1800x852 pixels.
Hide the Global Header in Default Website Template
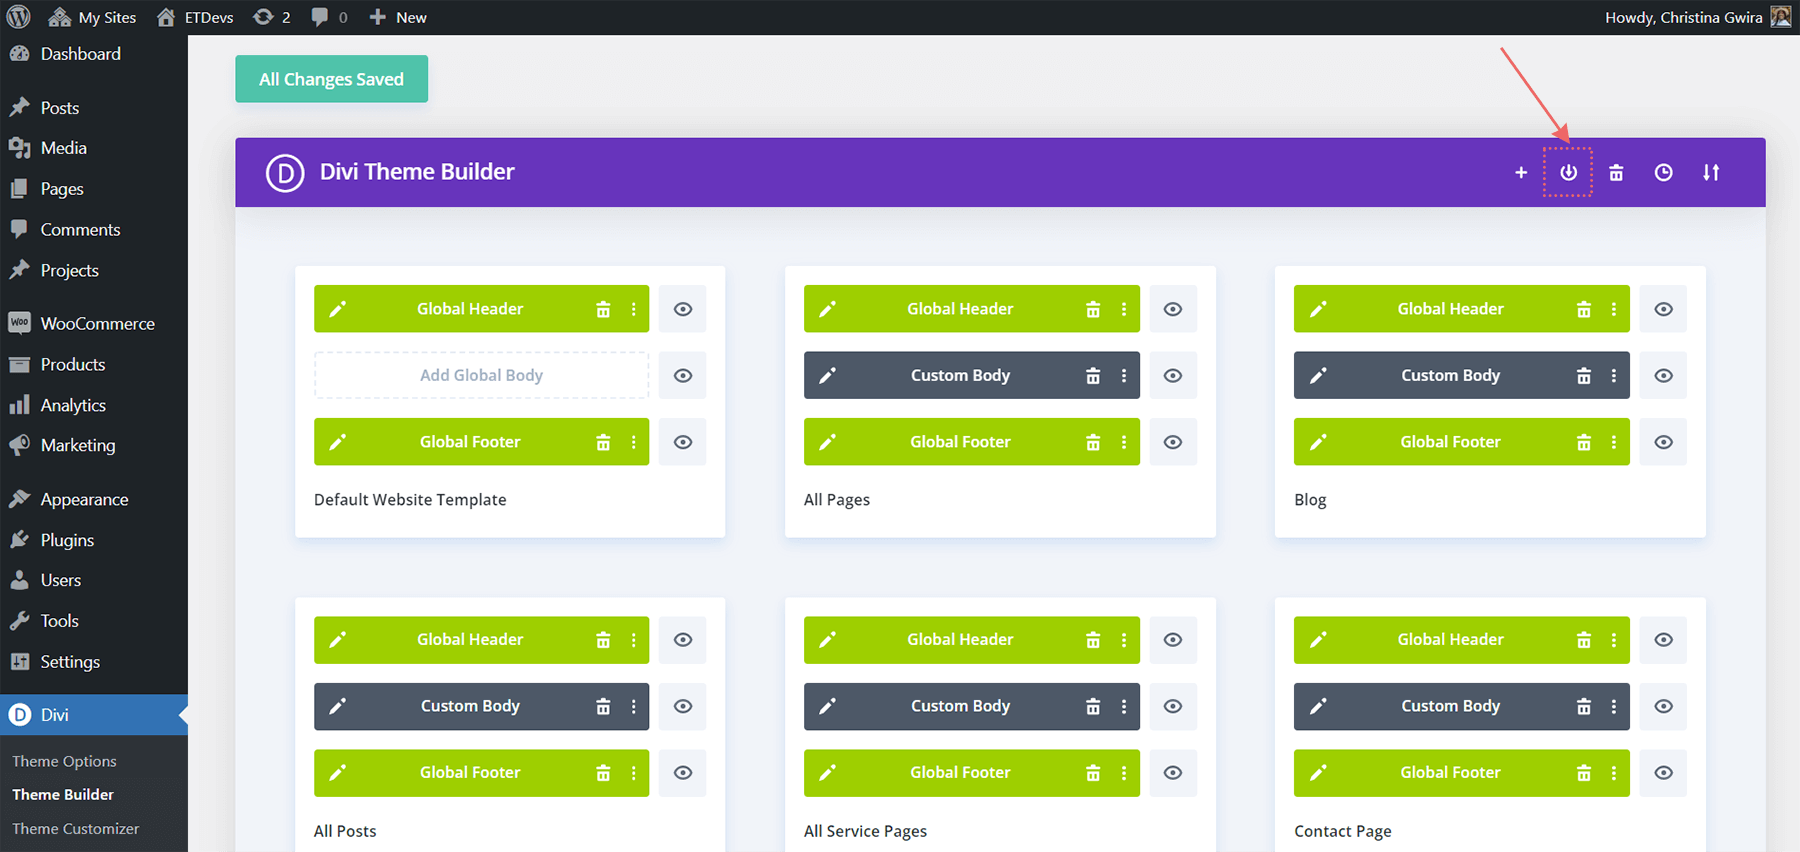tap(682, 309)
